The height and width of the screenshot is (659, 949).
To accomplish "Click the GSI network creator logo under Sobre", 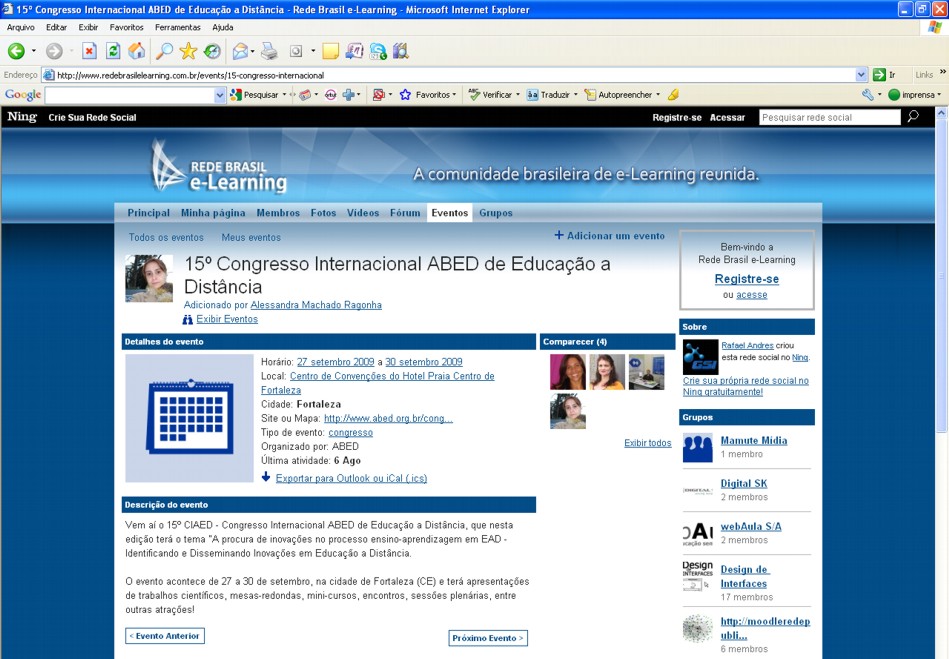I will pos(700,357).
